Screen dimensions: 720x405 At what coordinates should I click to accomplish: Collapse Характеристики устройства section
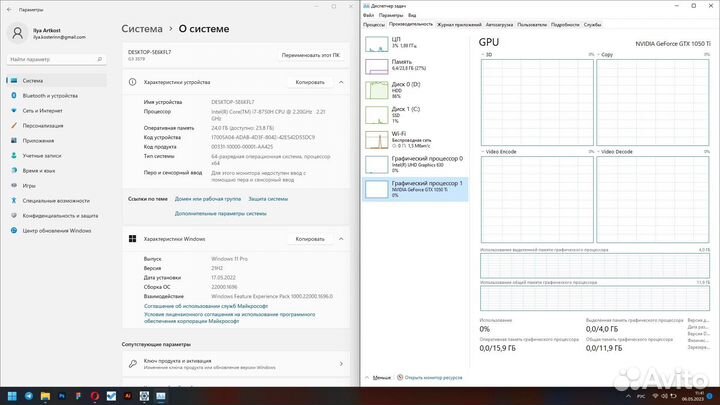pyautogui.click(x=341, y=82)
